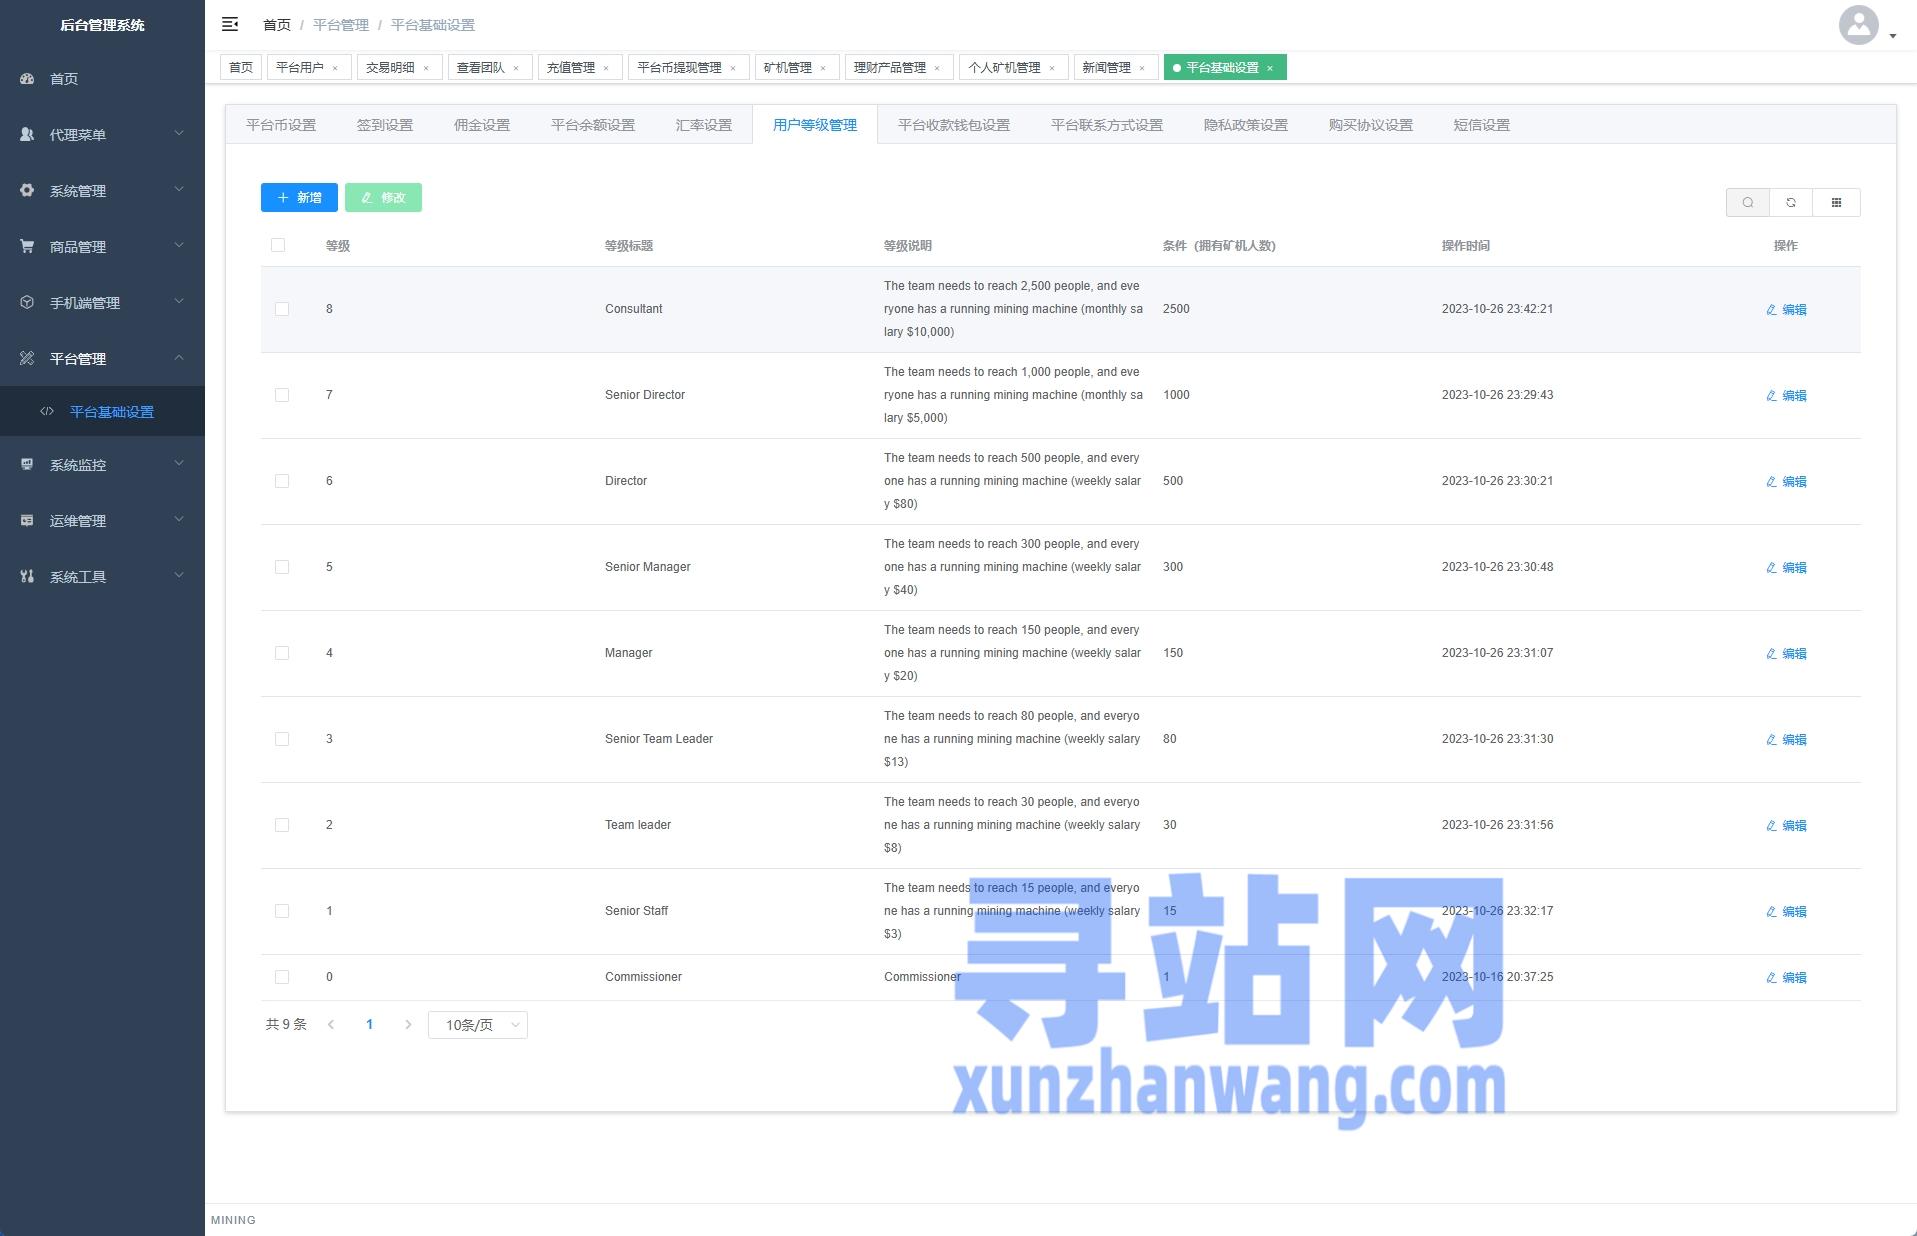Close the 查看团队 tab
The image size is (1917, 1236).
click(x=516, y=68)
